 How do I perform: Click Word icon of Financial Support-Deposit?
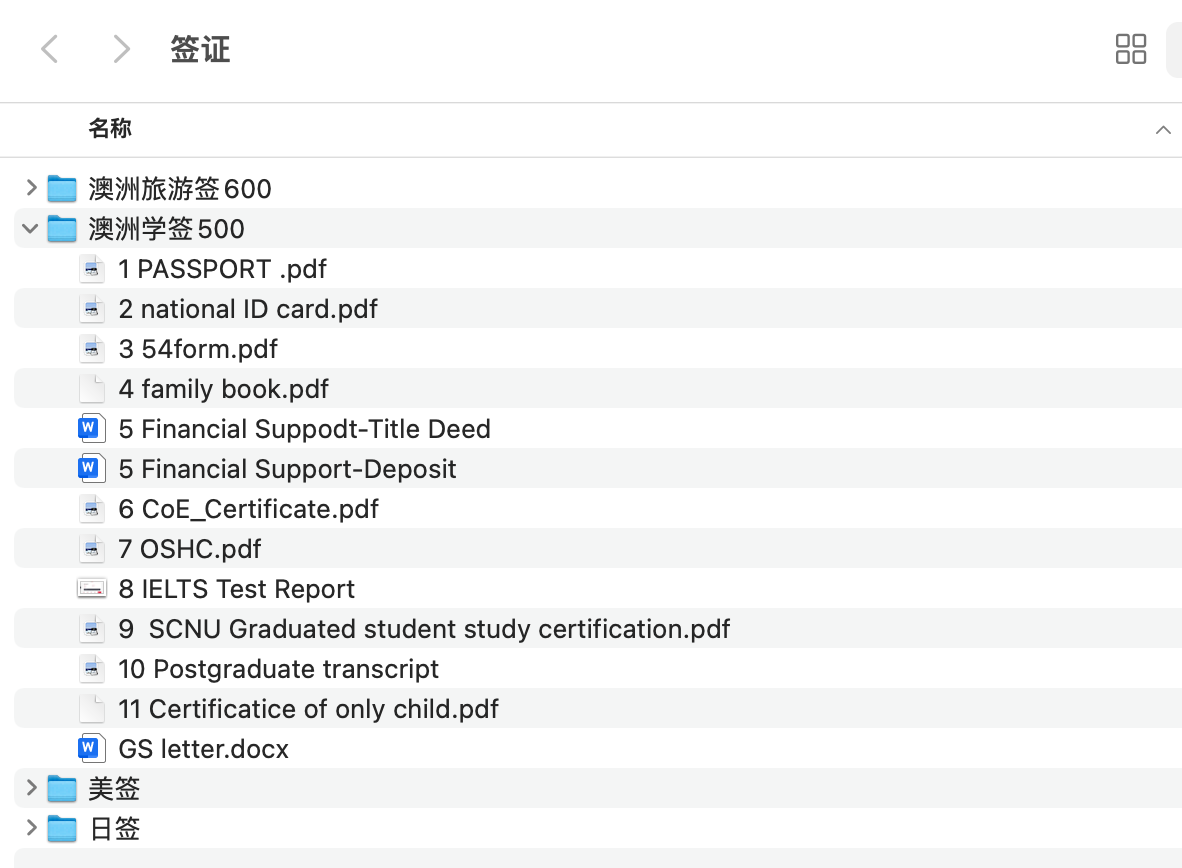point(92,469)
